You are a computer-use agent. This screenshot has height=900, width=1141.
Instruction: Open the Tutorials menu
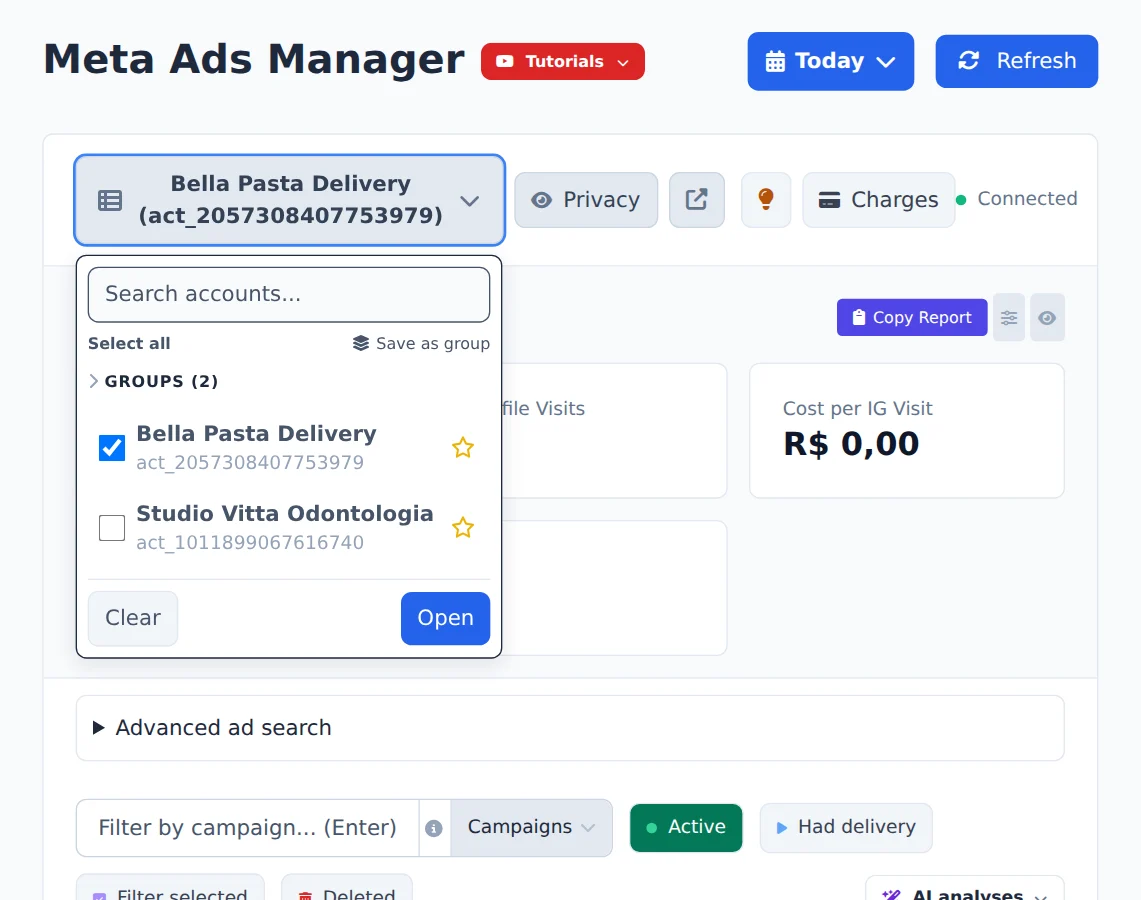(x=562, y=61)
